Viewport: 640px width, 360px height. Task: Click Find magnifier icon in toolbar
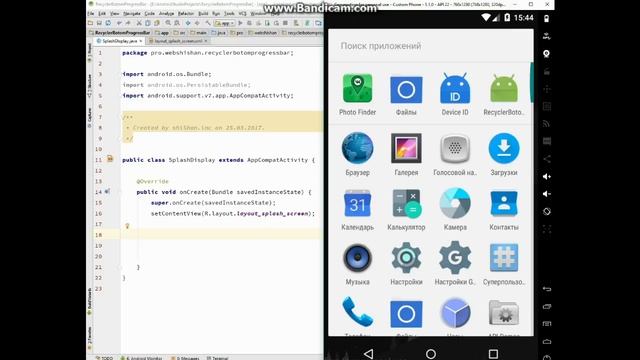[168, 23]
